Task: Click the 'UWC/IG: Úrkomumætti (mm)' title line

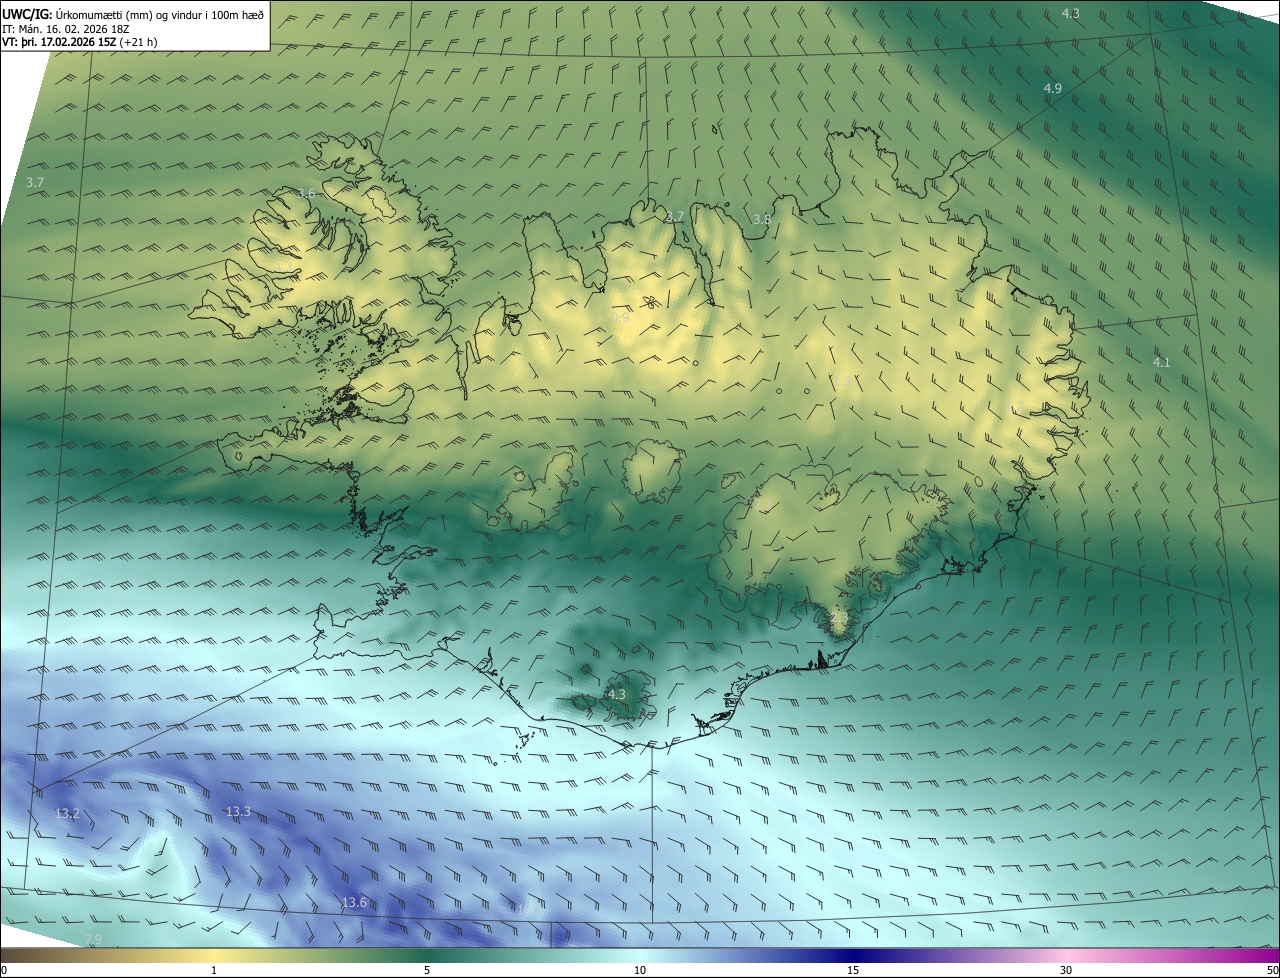Action: pyautogui.click(x=133, y=14)
